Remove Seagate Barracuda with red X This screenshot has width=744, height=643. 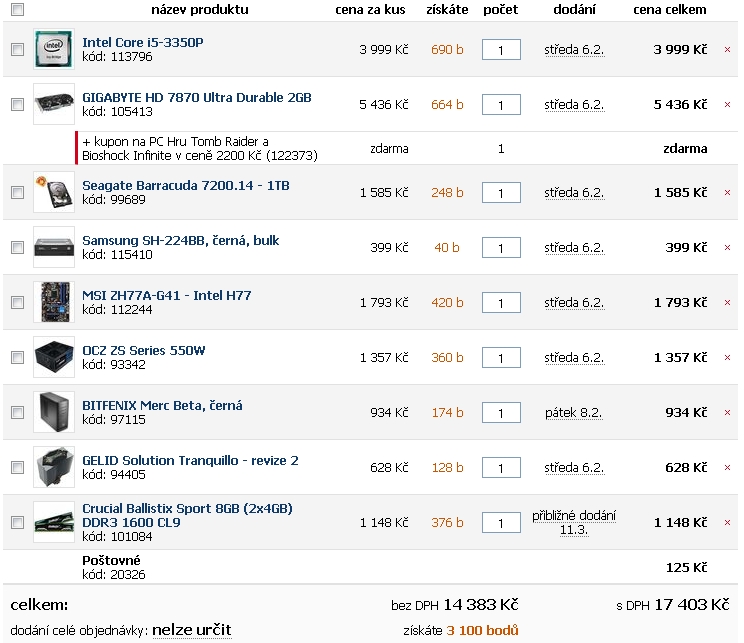727,193
